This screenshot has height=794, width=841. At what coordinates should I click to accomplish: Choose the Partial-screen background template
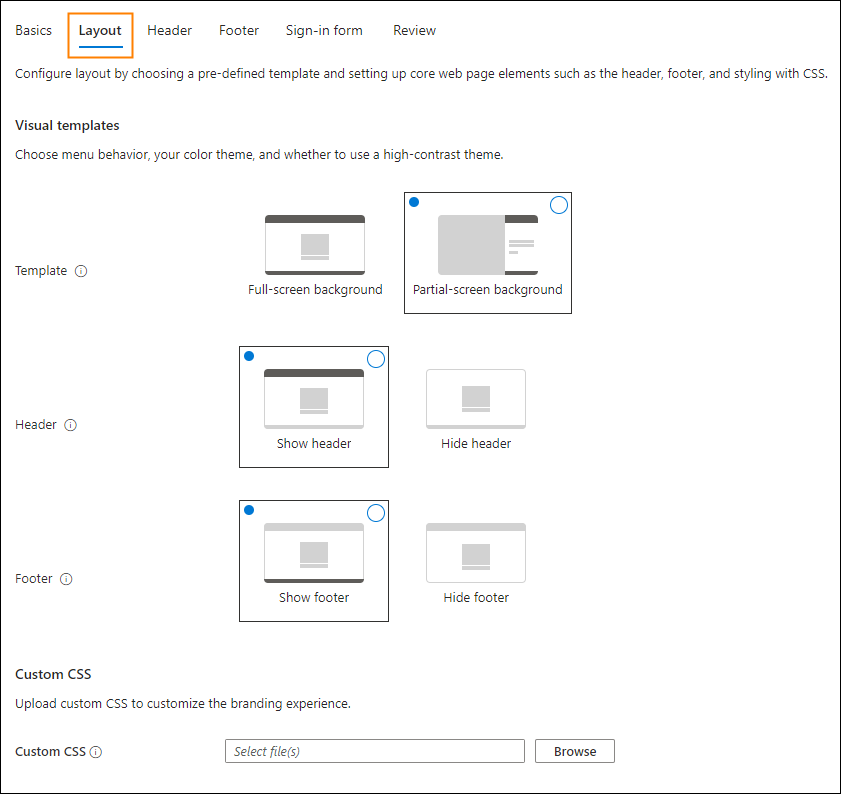tap(487, 253)
